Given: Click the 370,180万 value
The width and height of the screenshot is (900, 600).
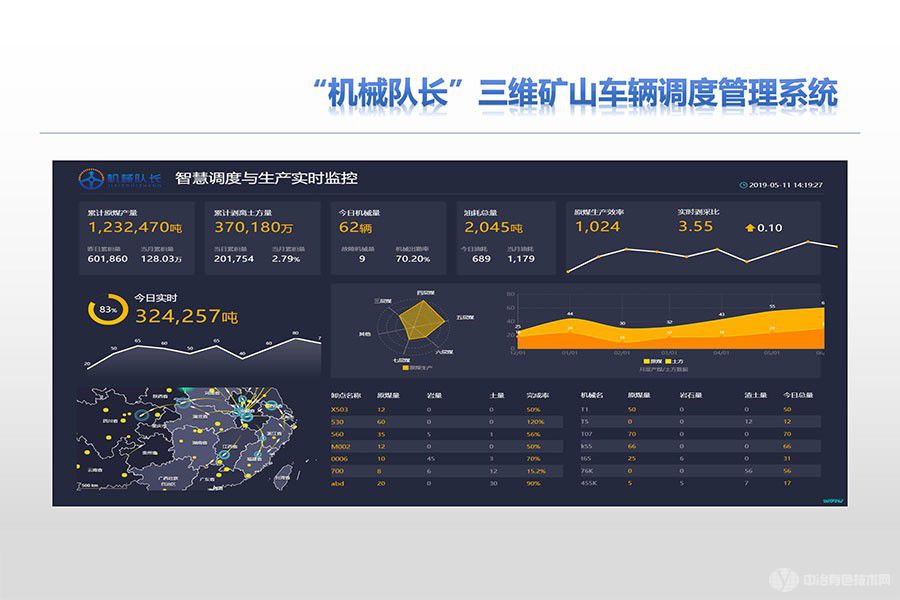Looking at the screenshot, I should point(253,227).
